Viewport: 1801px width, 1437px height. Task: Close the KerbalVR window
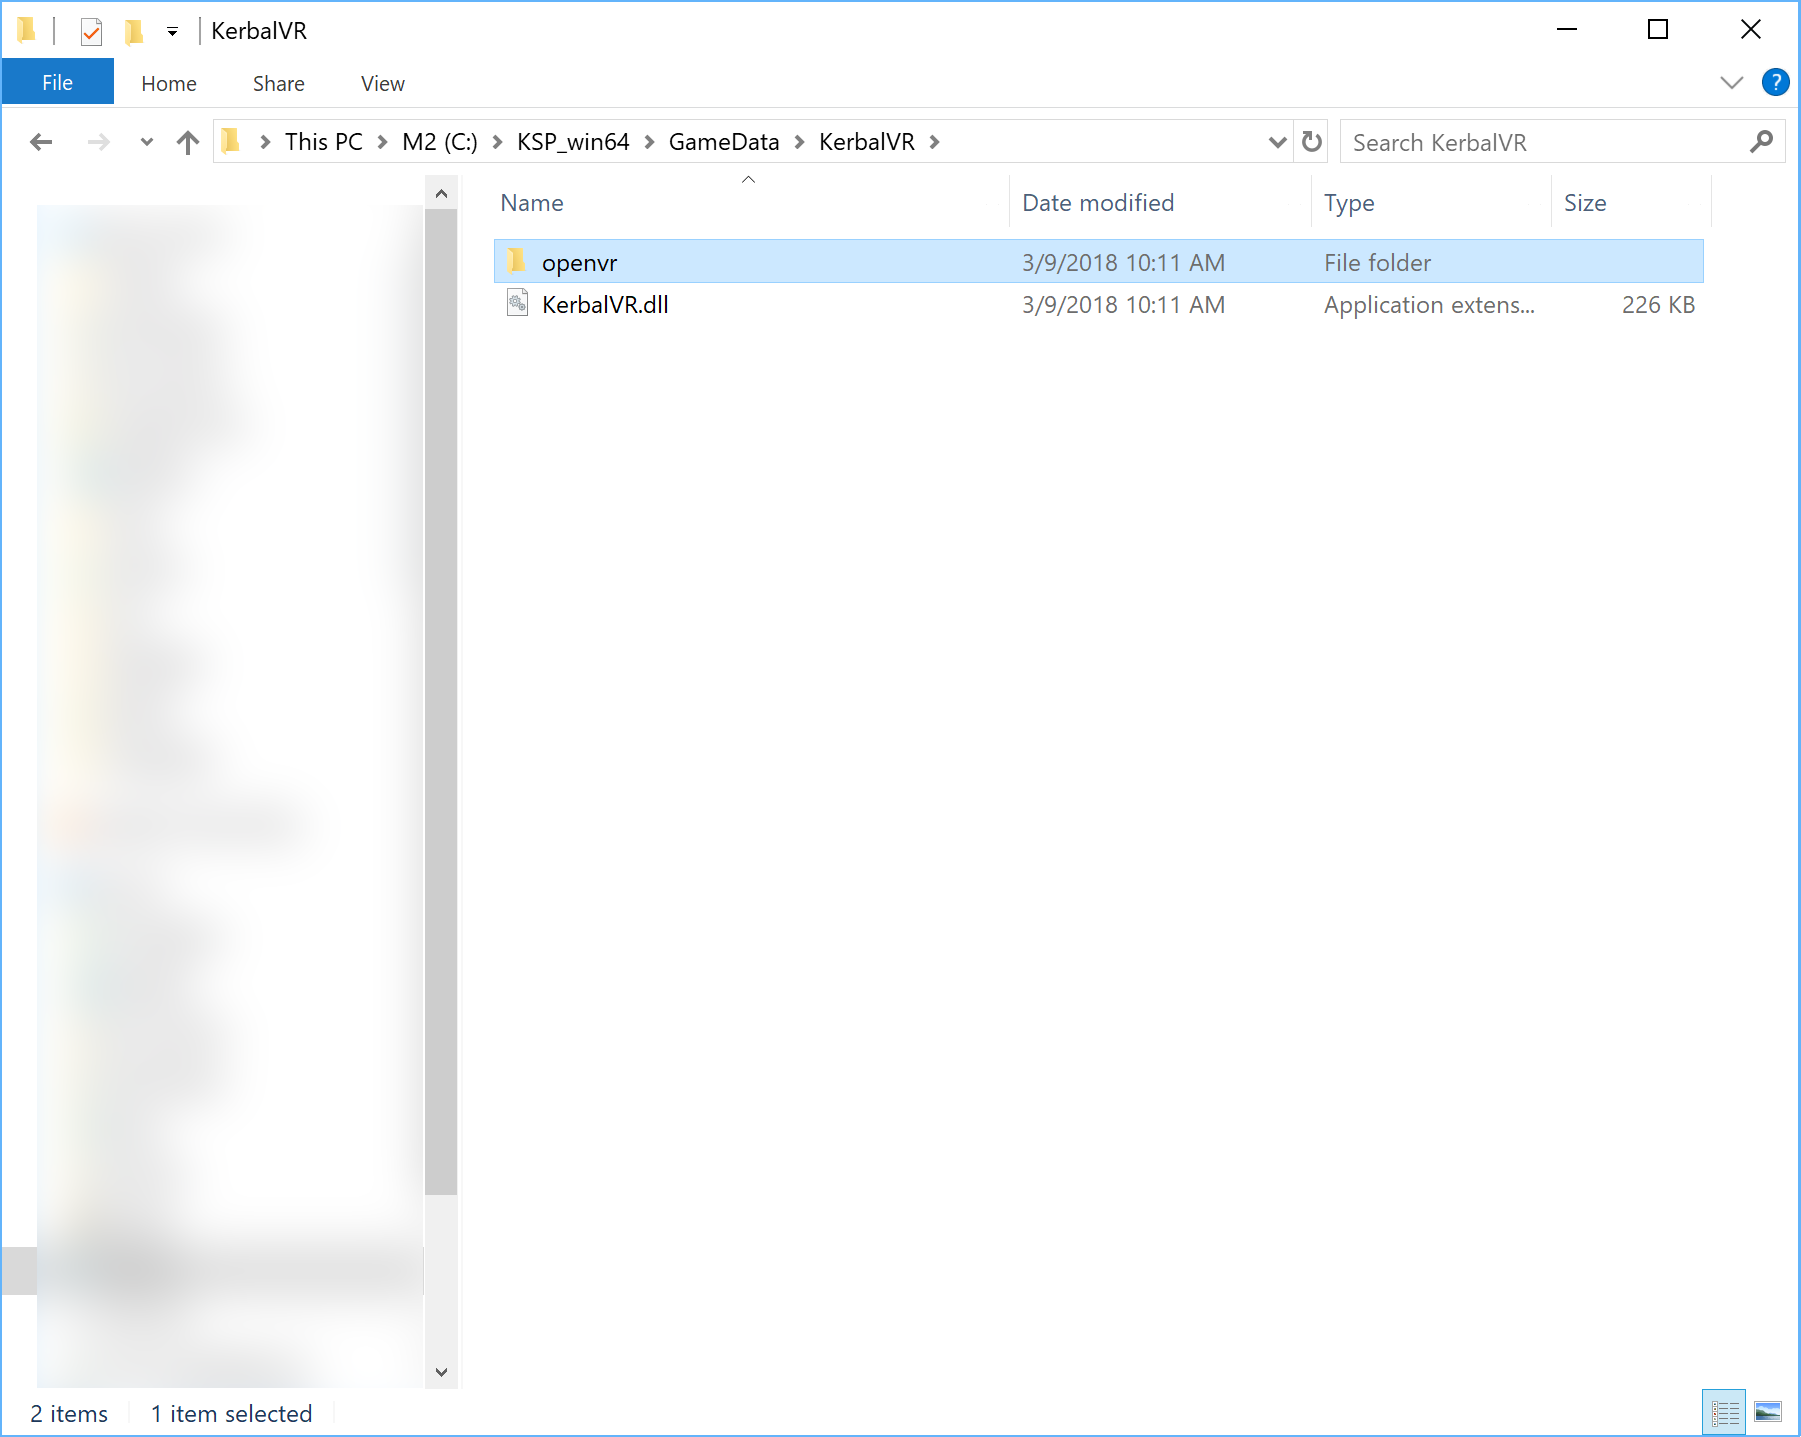point(1750,30)
